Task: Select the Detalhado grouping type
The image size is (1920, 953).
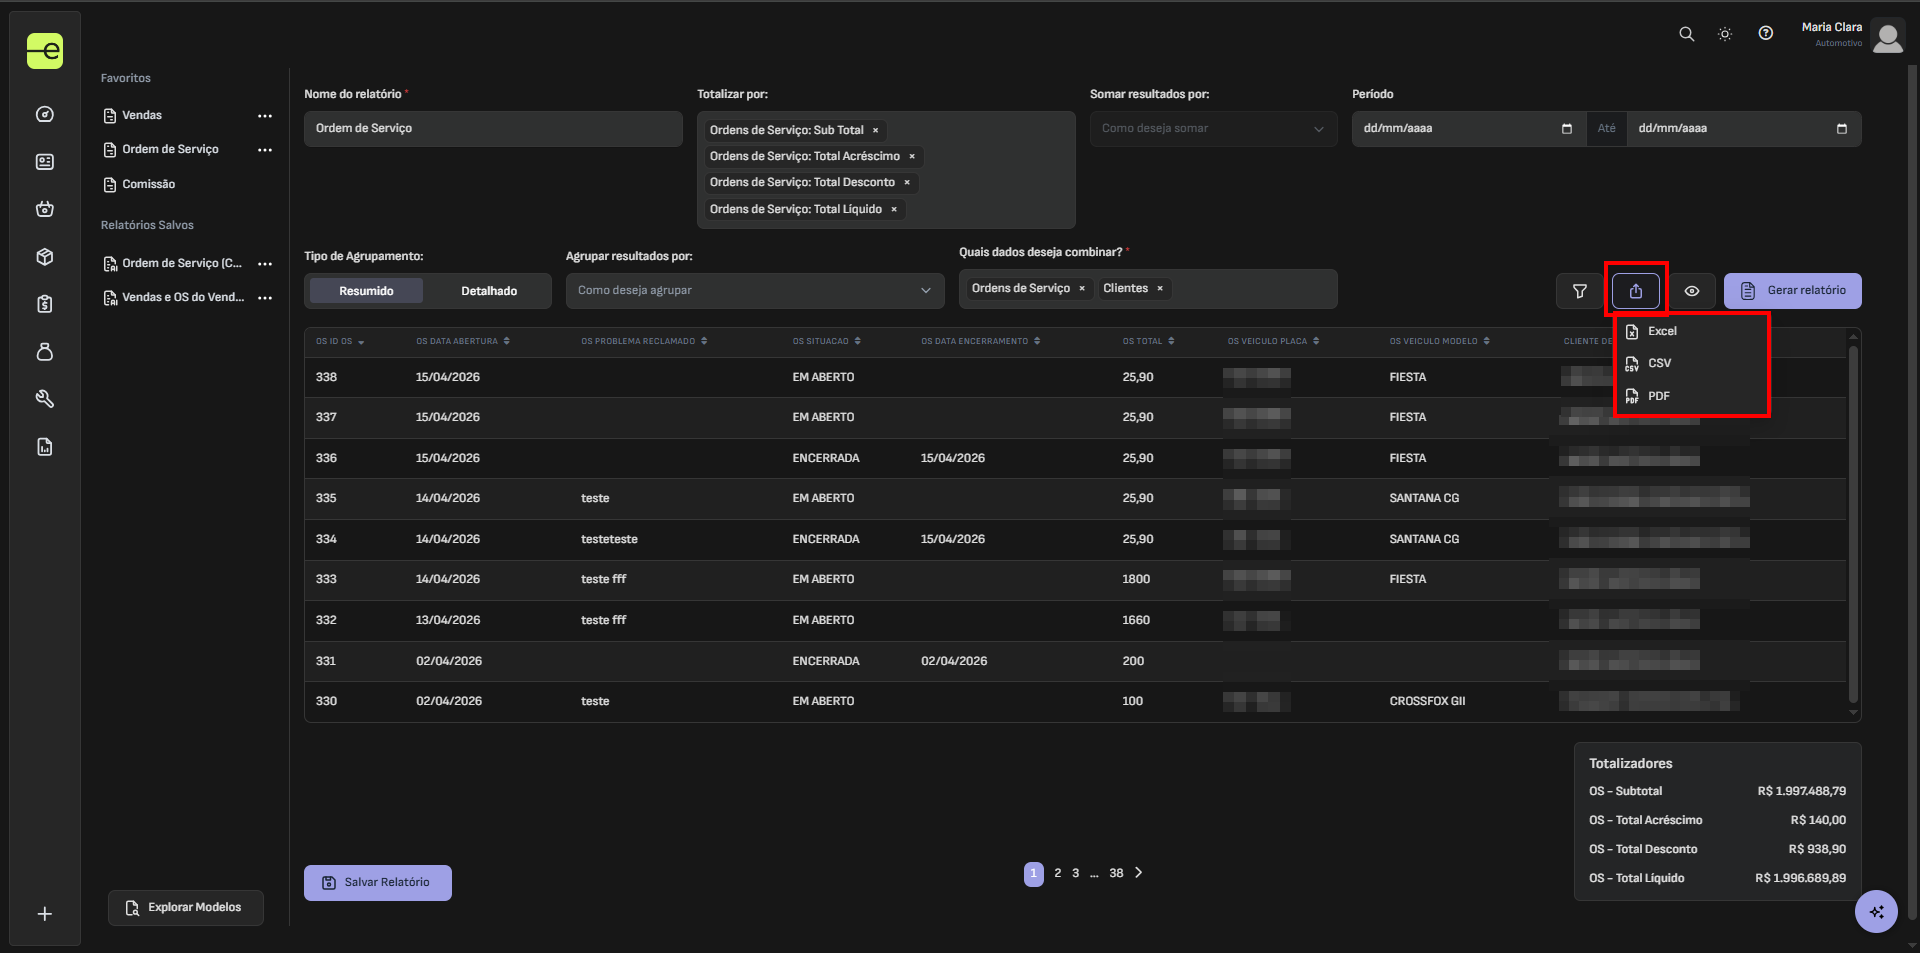Action: pyautogui.click(x=489, y=291)
